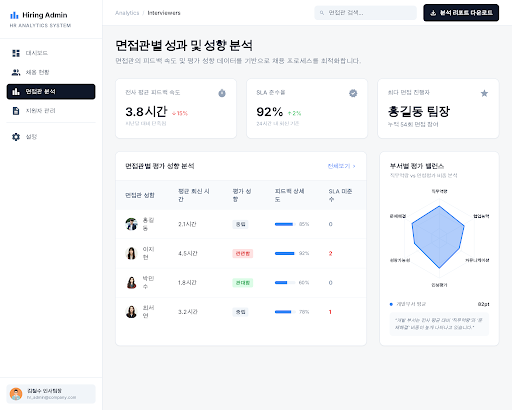Click the verified badge icon on SLA card
The image size is (512, 410).
353,93
